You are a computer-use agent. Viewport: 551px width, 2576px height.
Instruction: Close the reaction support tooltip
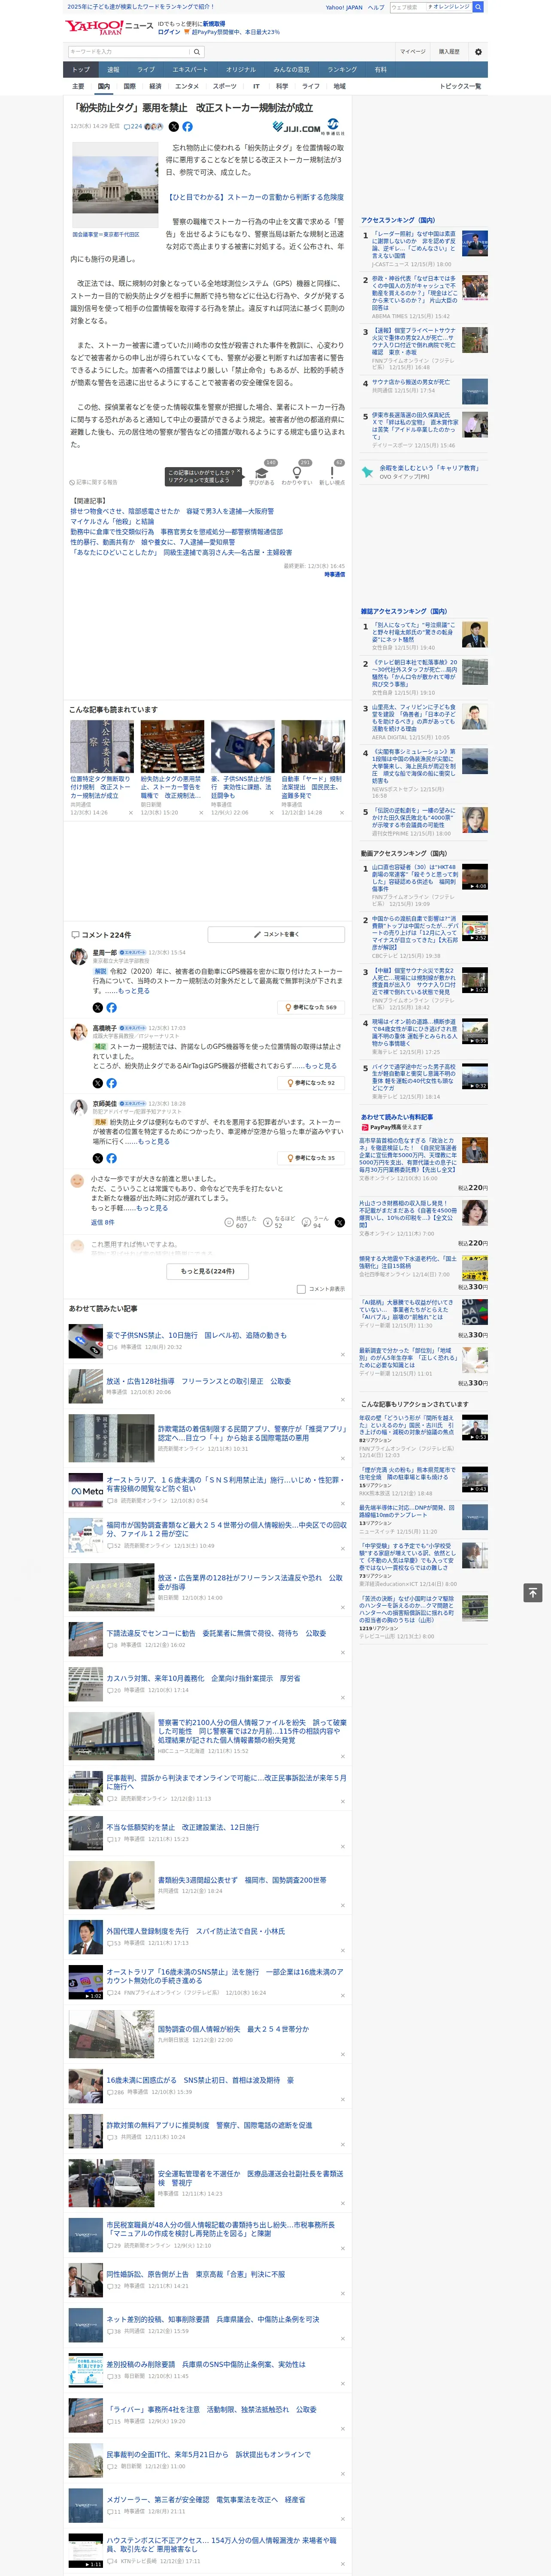tap(238, 472)
